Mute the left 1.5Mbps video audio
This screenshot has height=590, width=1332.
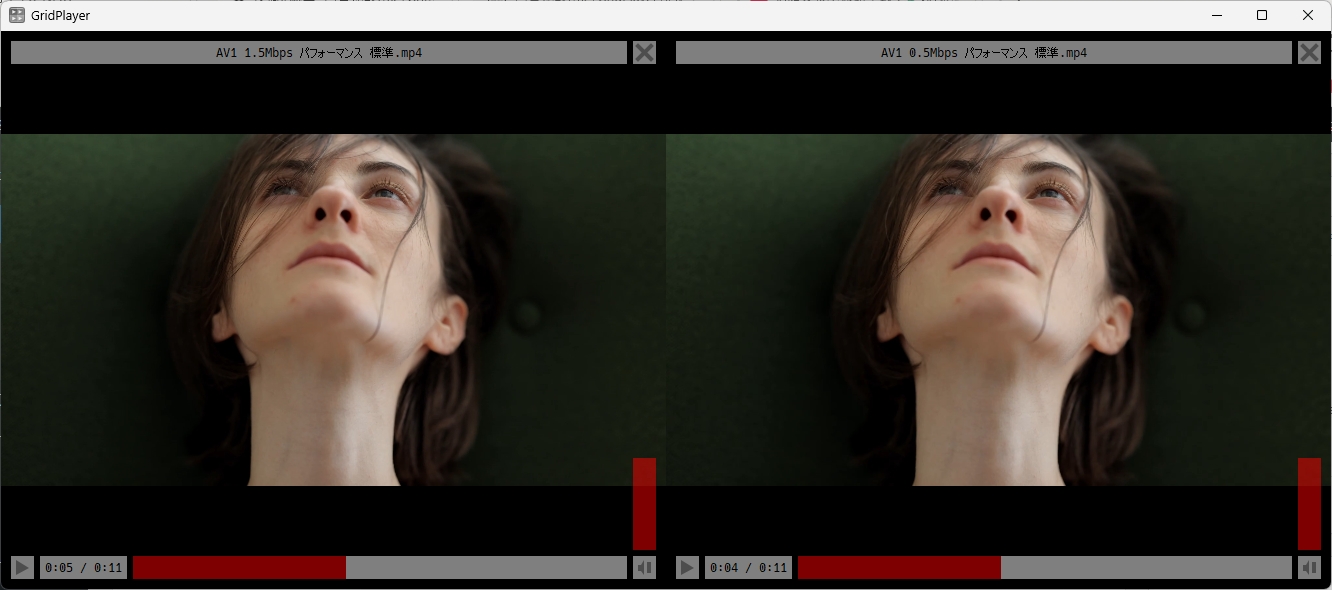645,568
